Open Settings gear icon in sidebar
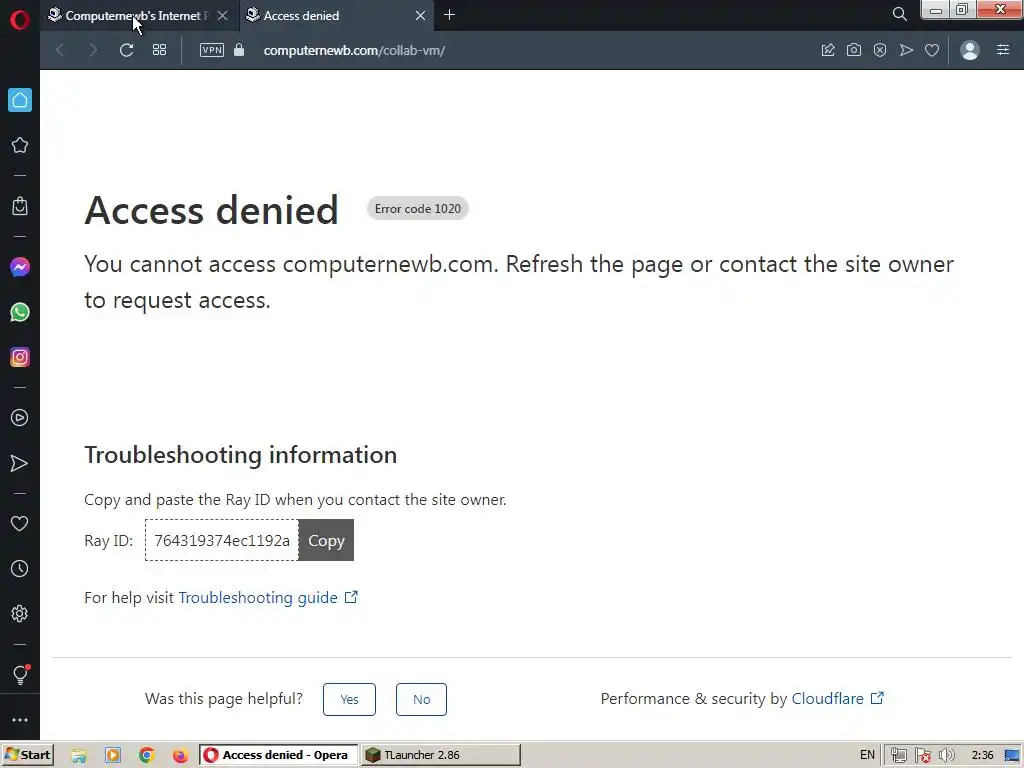 point(20,614)
